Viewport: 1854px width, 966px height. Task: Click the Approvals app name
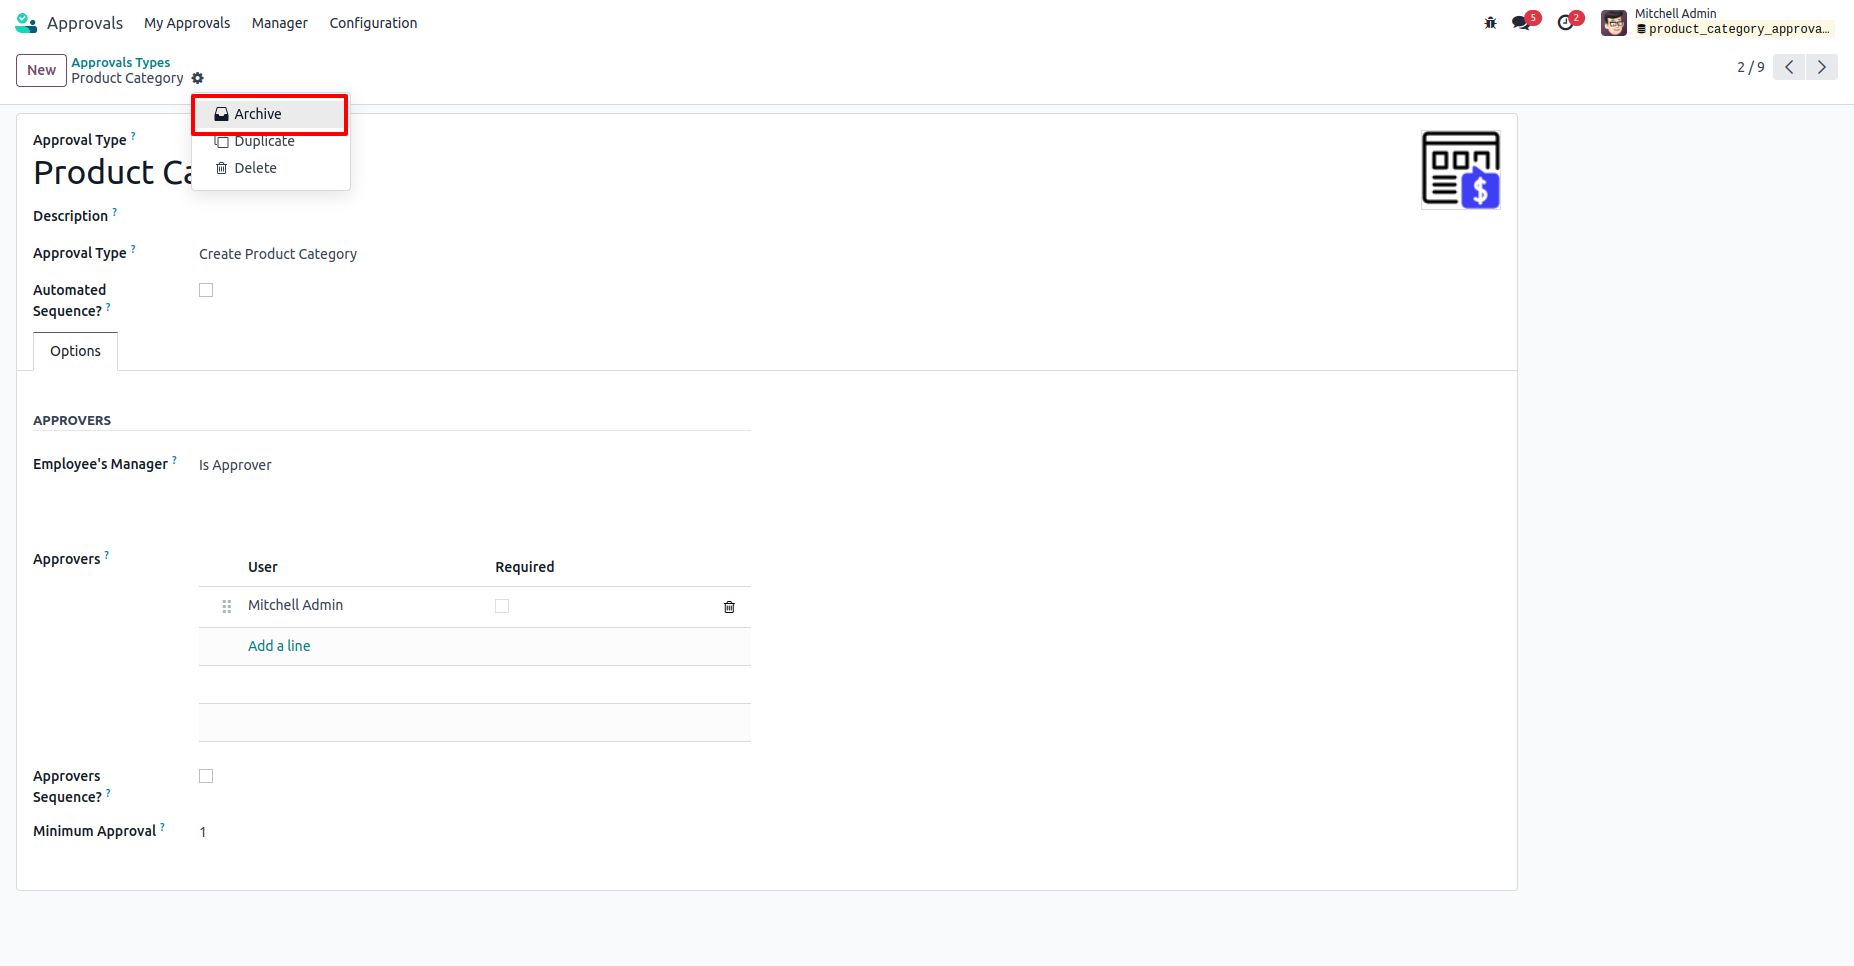tap(85, 23)
